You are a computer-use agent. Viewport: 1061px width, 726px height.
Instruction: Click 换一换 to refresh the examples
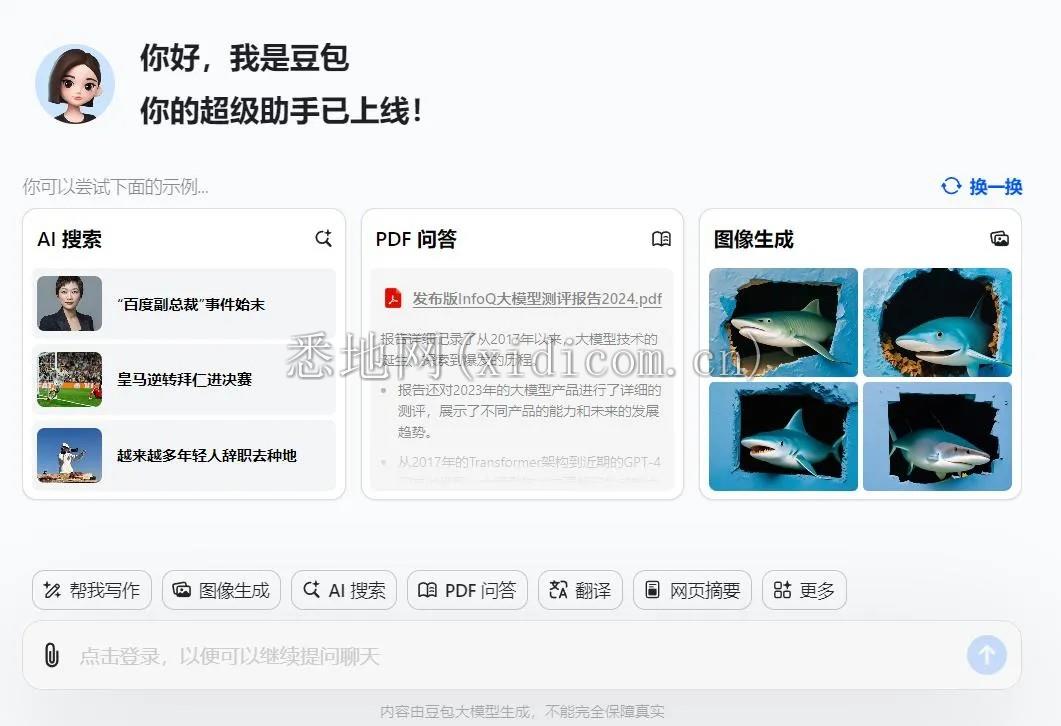[997, 186]
